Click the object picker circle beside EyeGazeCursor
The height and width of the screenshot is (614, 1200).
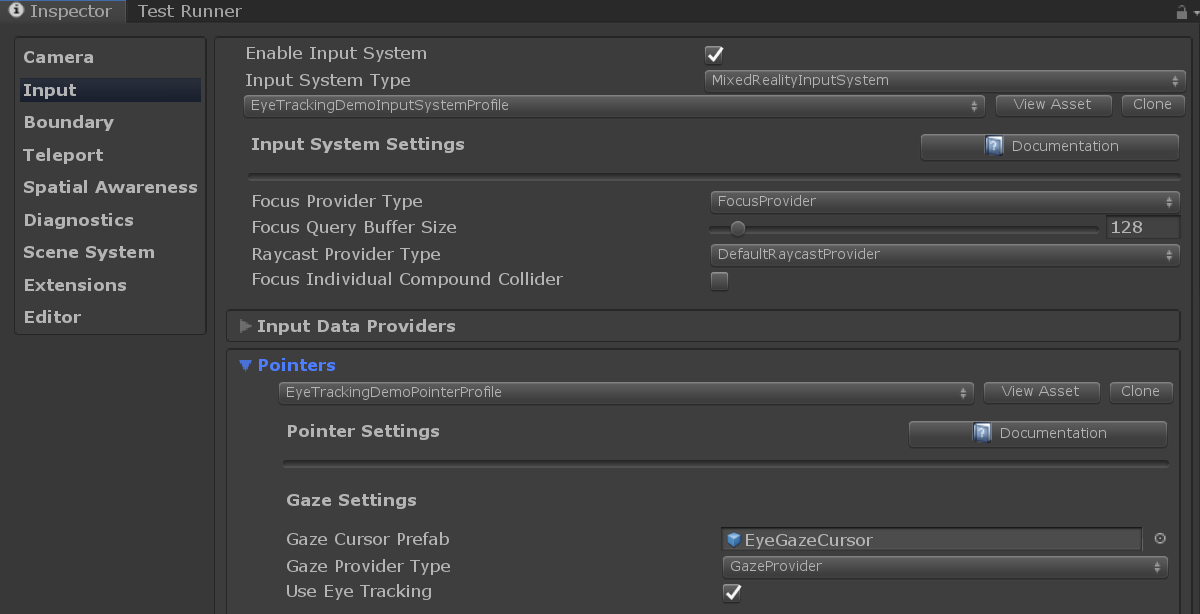click(1160, 539)
